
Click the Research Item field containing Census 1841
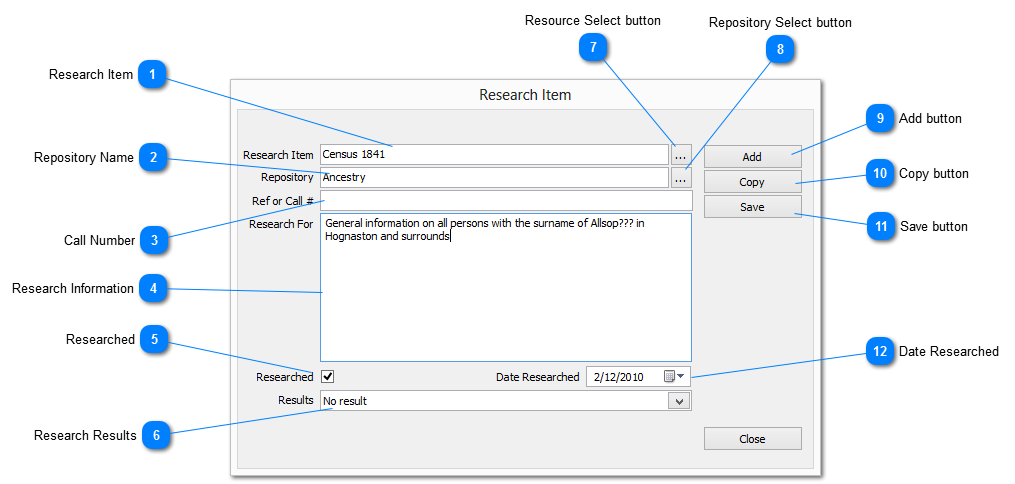tap(493, 155)
